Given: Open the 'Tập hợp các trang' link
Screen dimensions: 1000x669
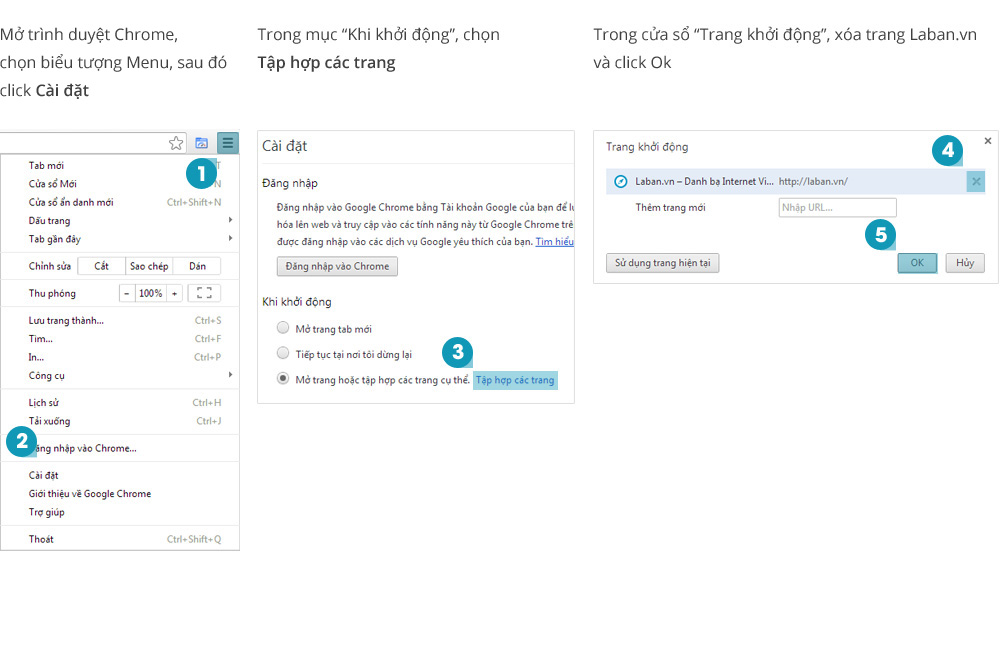Looking at the screenshot, I should click(x=514, y=380).
